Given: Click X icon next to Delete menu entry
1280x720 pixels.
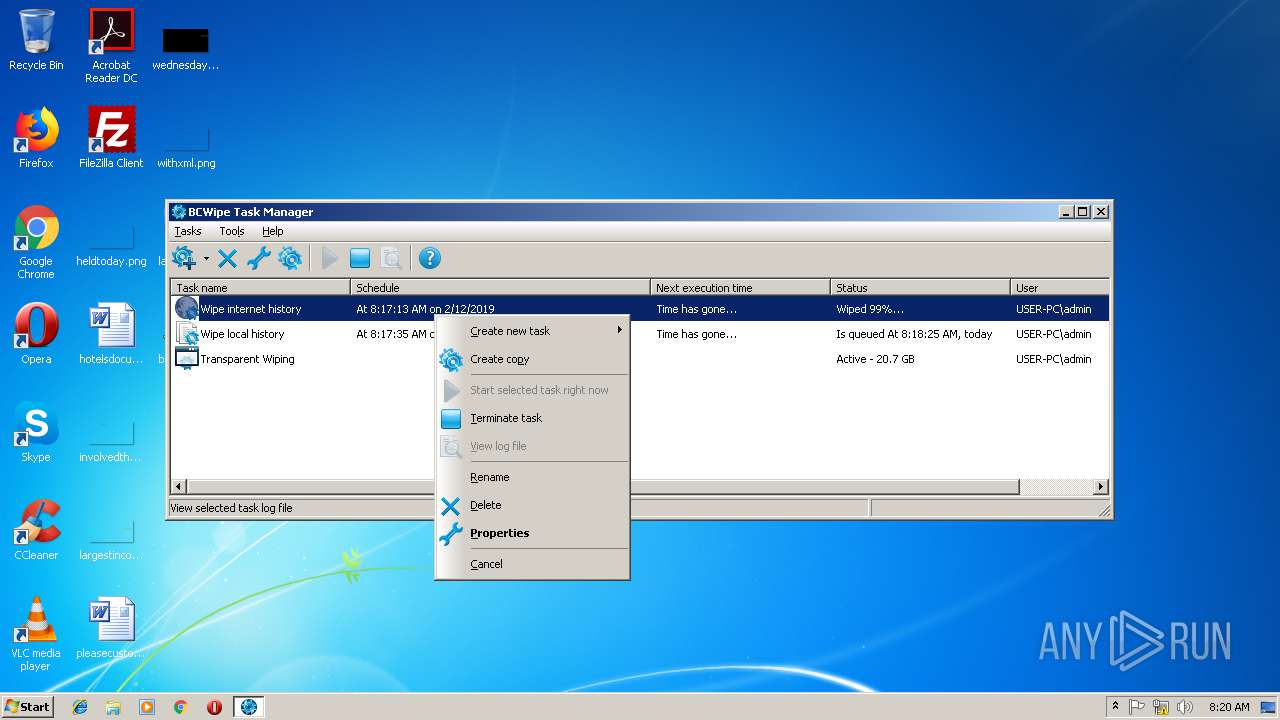Looking at the screenshot, I should tap(451, 506).
